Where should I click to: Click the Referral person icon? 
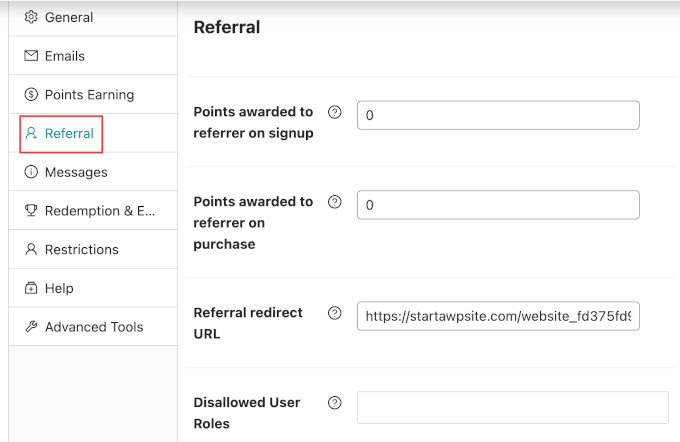[31, 133]
